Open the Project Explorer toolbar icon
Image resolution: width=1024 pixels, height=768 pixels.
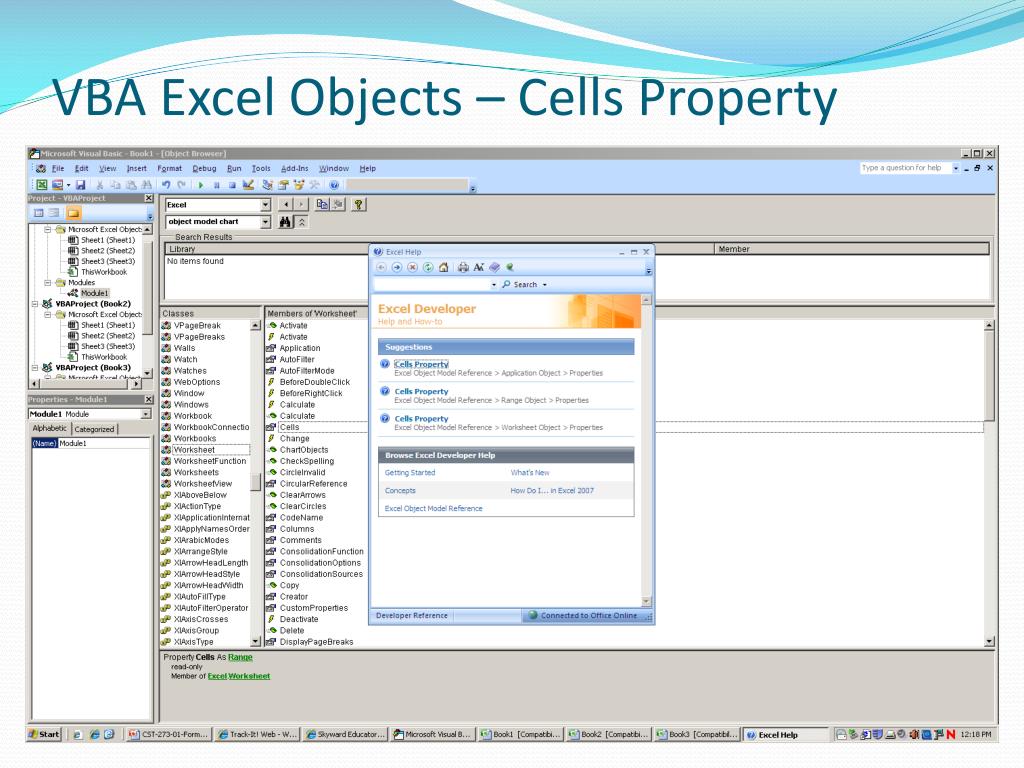pyautogui.click(x=267, y=185)
